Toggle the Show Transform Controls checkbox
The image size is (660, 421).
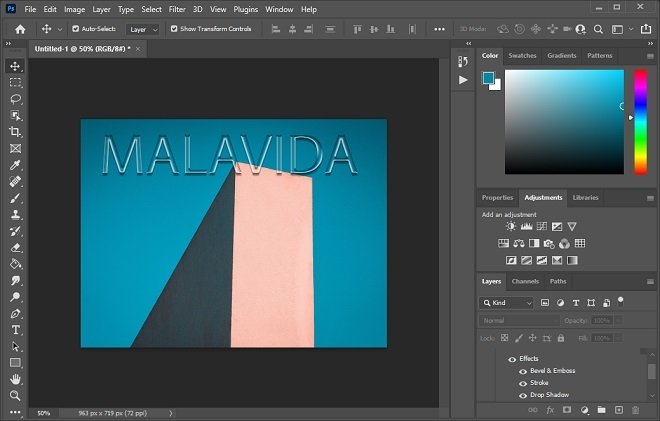(174, 29)
